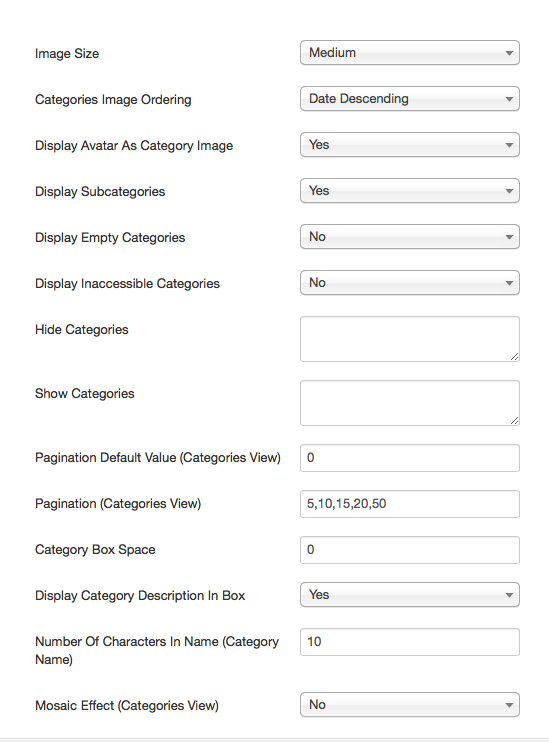The width and height of the screenshot is (549, 742).
Task: Click the Show Categories resize grip
Action: (514, 420)
